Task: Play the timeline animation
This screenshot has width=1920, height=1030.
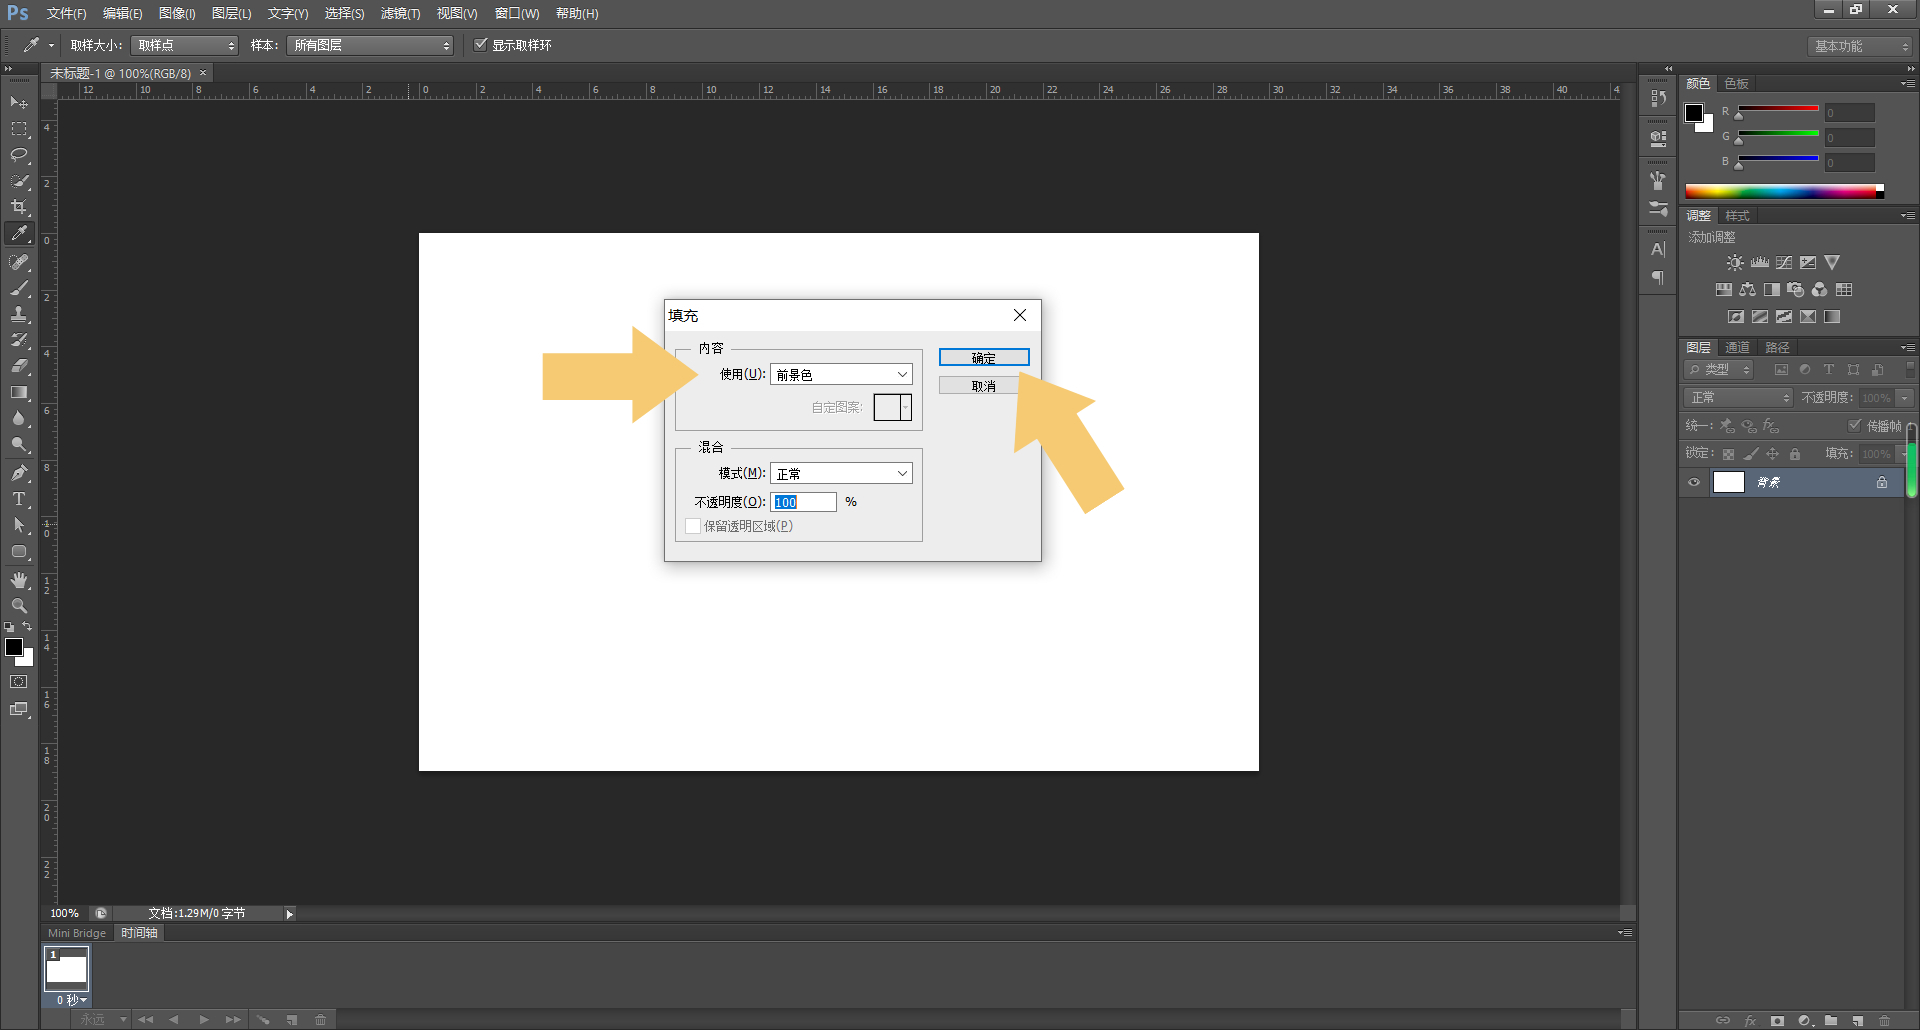Action: (203, 1020)
